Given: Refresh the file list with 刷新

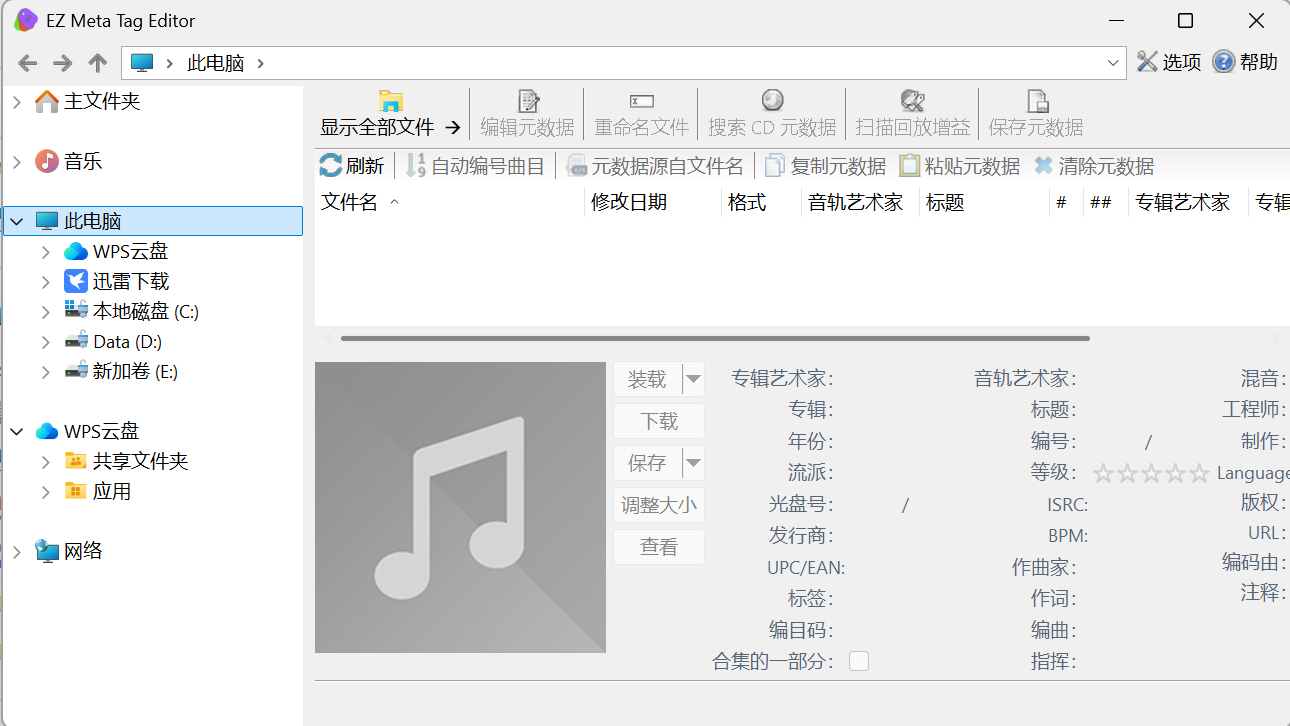Looking at the screenshot, I should [x=352, y=165].
